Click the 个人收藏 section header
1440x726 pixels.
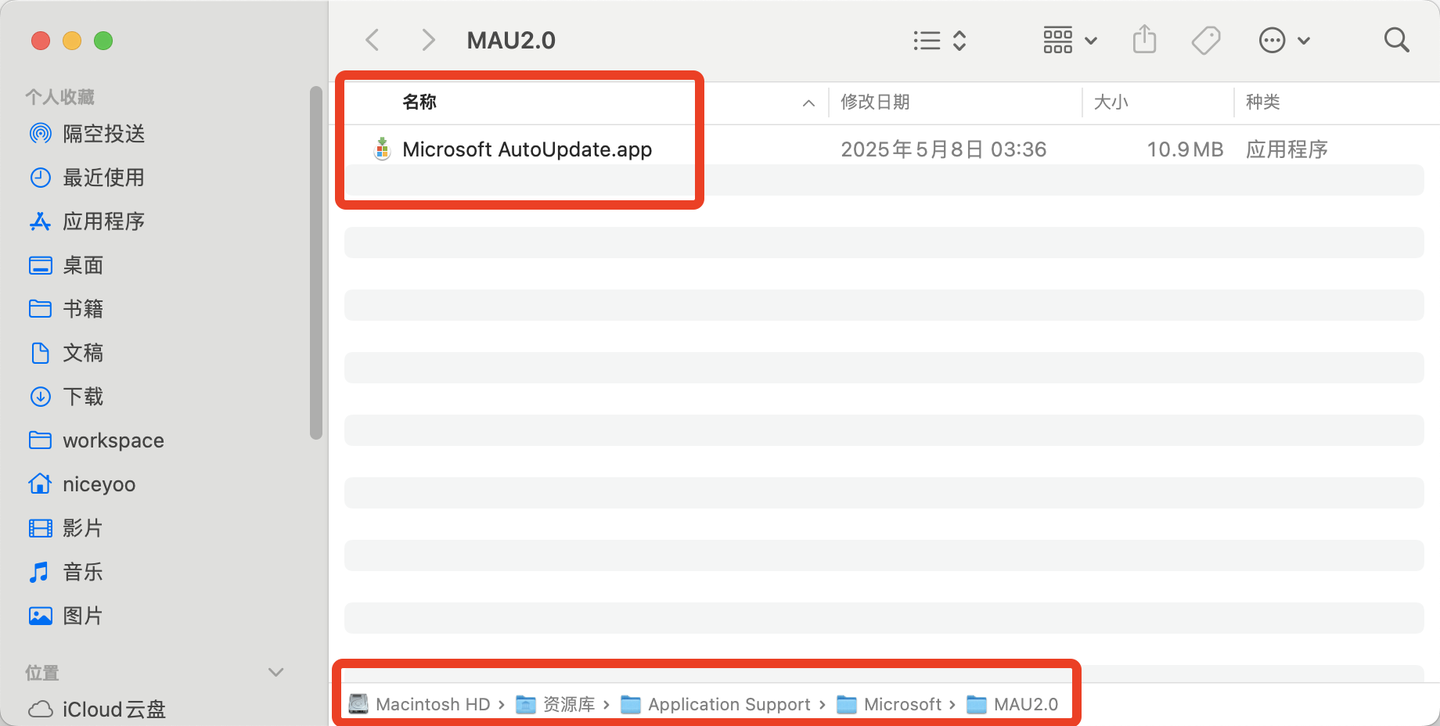pyautogui.click(x=60, y=97)
